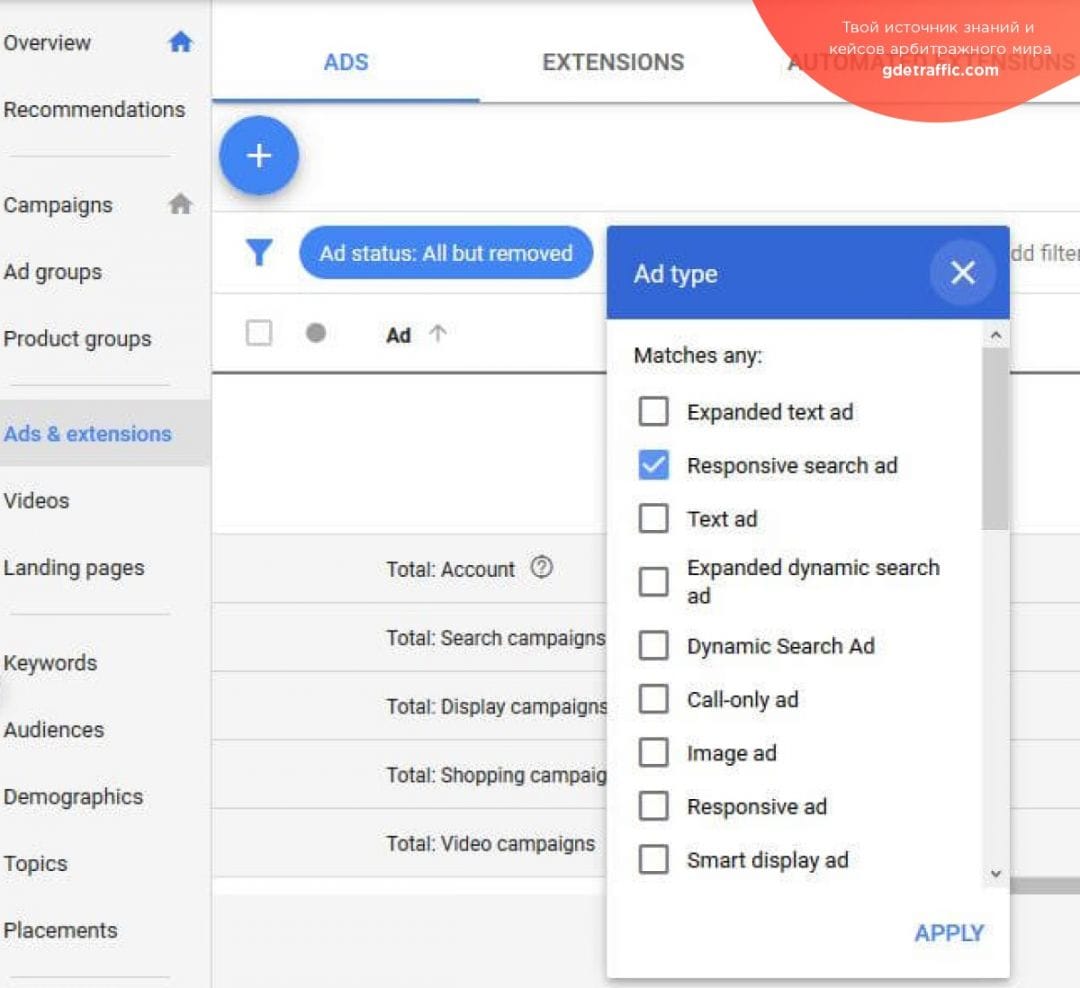The width and height of the screenshot is (1080, 988).
Task: Click the blue plus button to create ad
Action: (259, 156)
